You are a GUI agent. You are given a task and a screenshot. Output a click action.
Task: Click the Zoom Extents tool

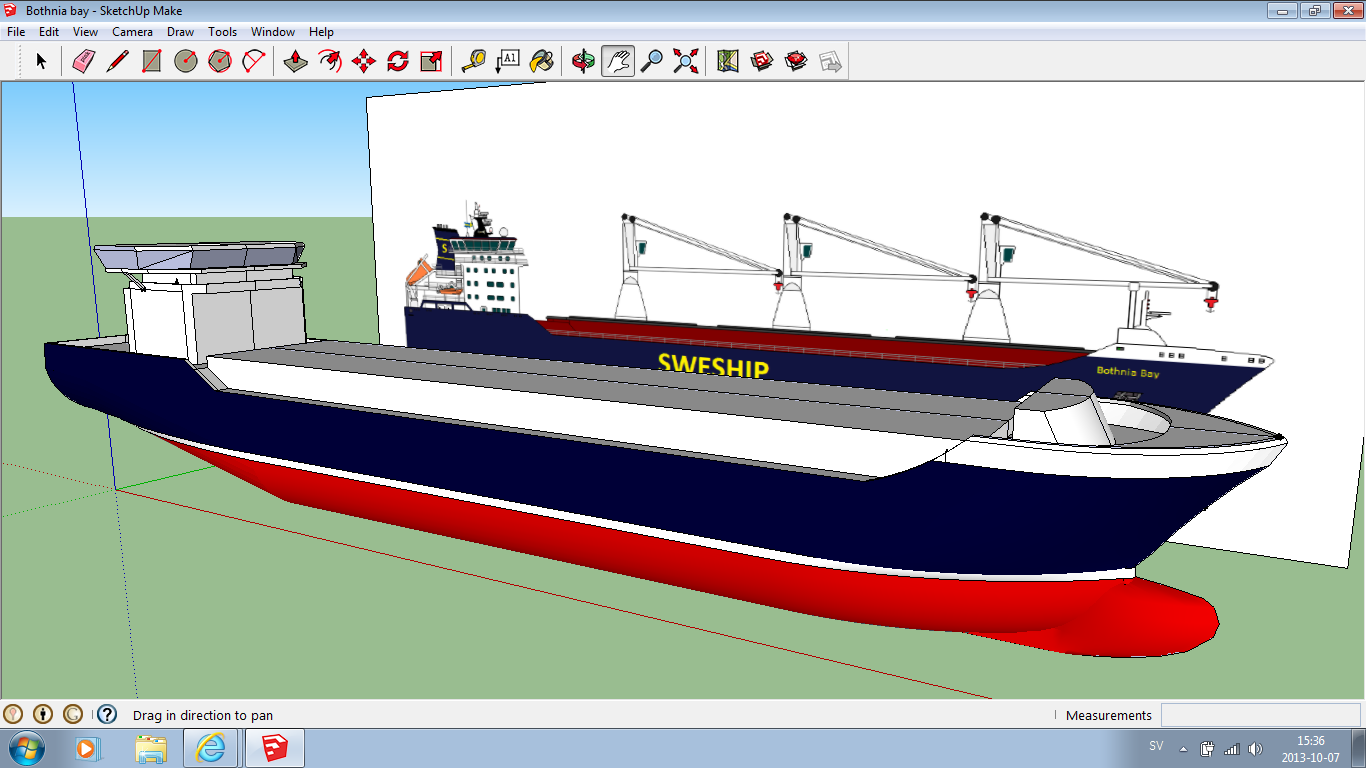click(x=686, y=61)
